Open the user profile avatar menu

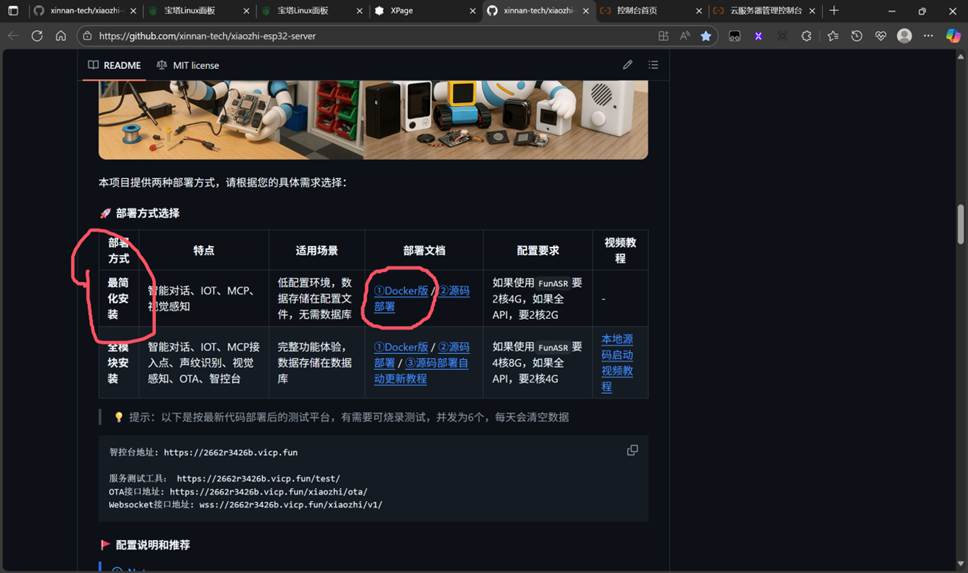coord(904,35)
